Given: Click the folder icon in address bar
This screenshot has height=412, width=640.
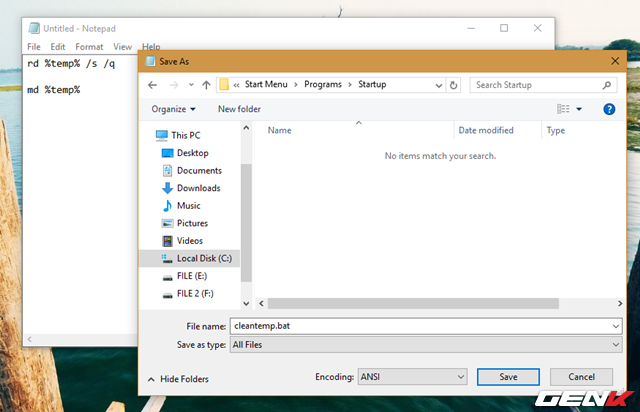Looking at the screenshot, I should click(x=224, y=85).
